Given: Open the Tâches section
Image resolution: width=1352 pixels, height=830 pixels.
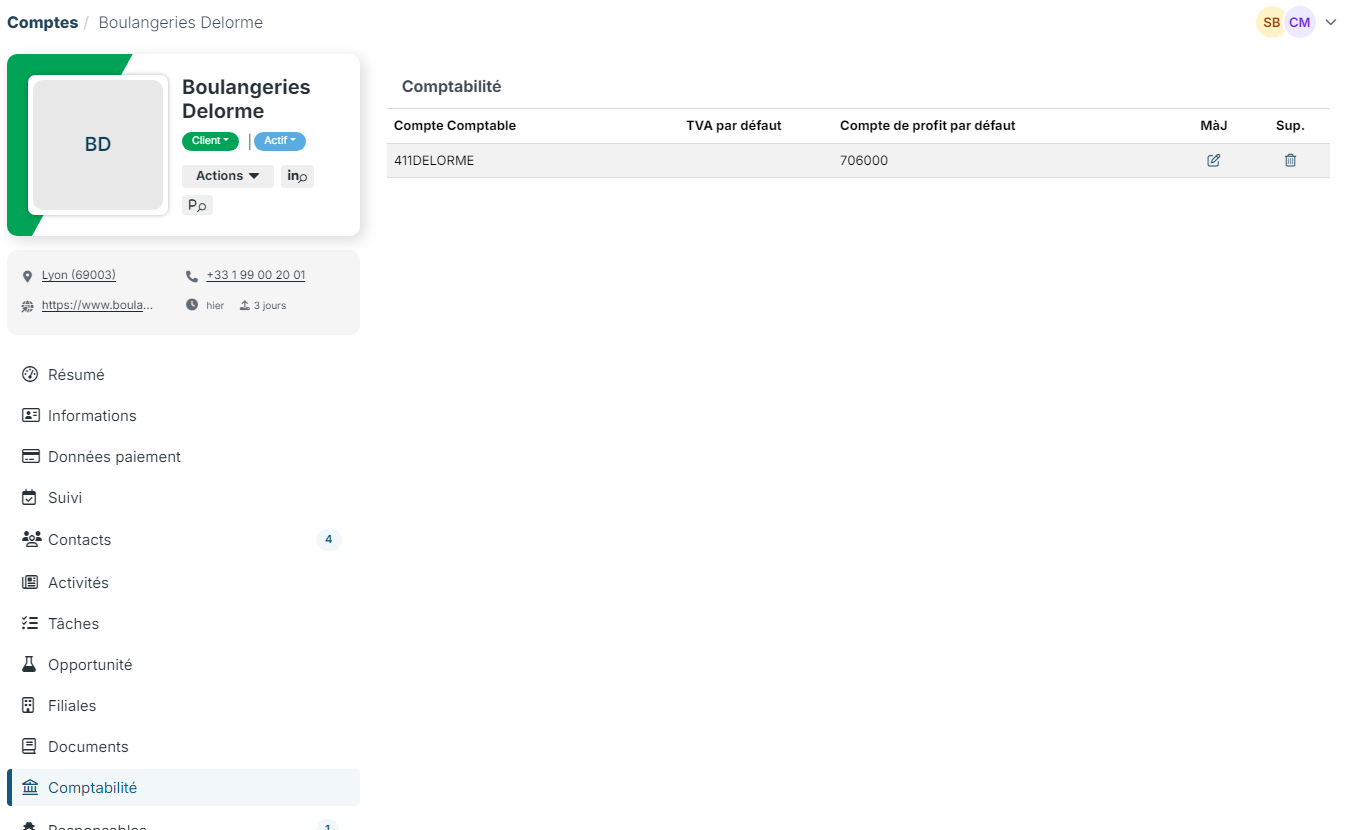Looking at the screenshot, I should (183, 624).
